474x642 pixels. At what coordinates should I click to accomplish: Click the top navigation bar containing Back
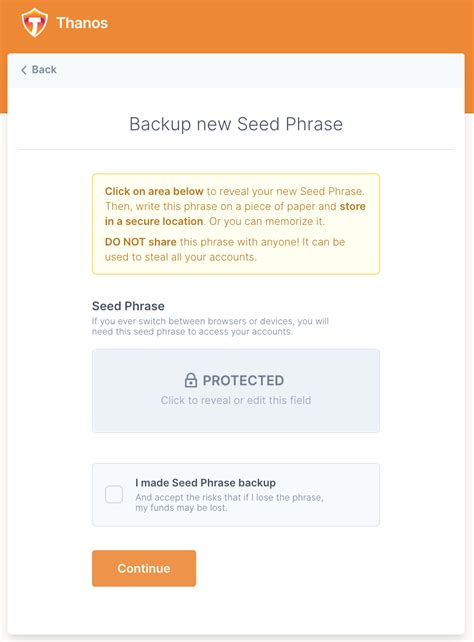pos(236,70)
